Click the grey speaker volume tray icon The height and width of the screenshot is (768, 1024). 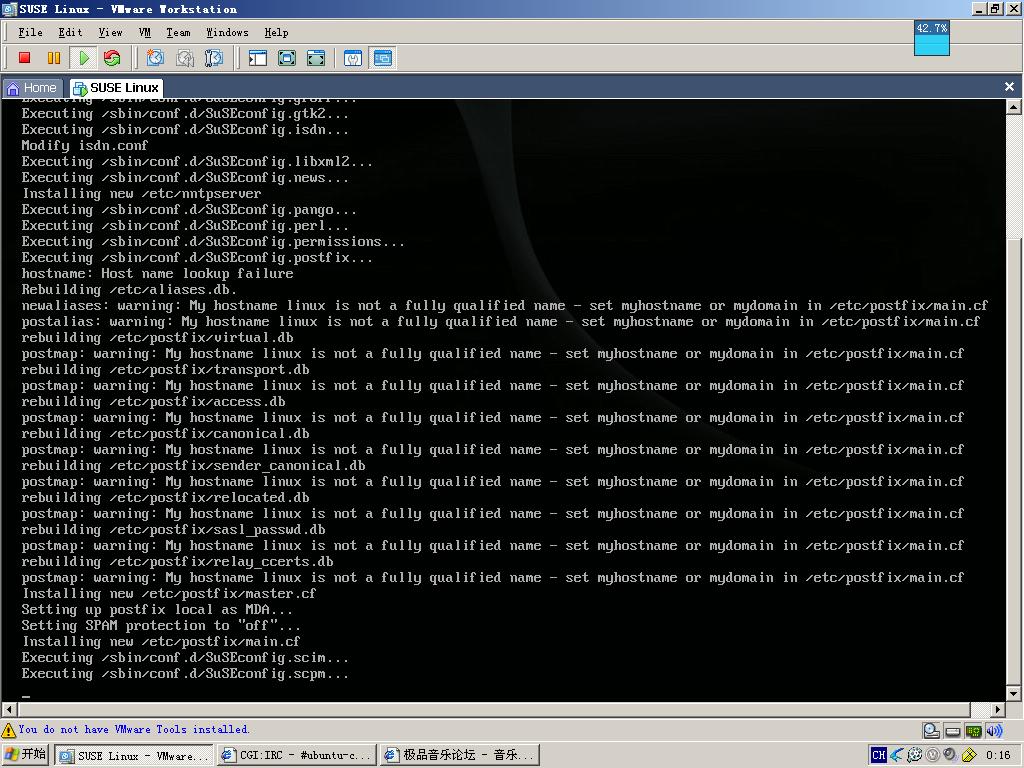click(x=951, y=755)
